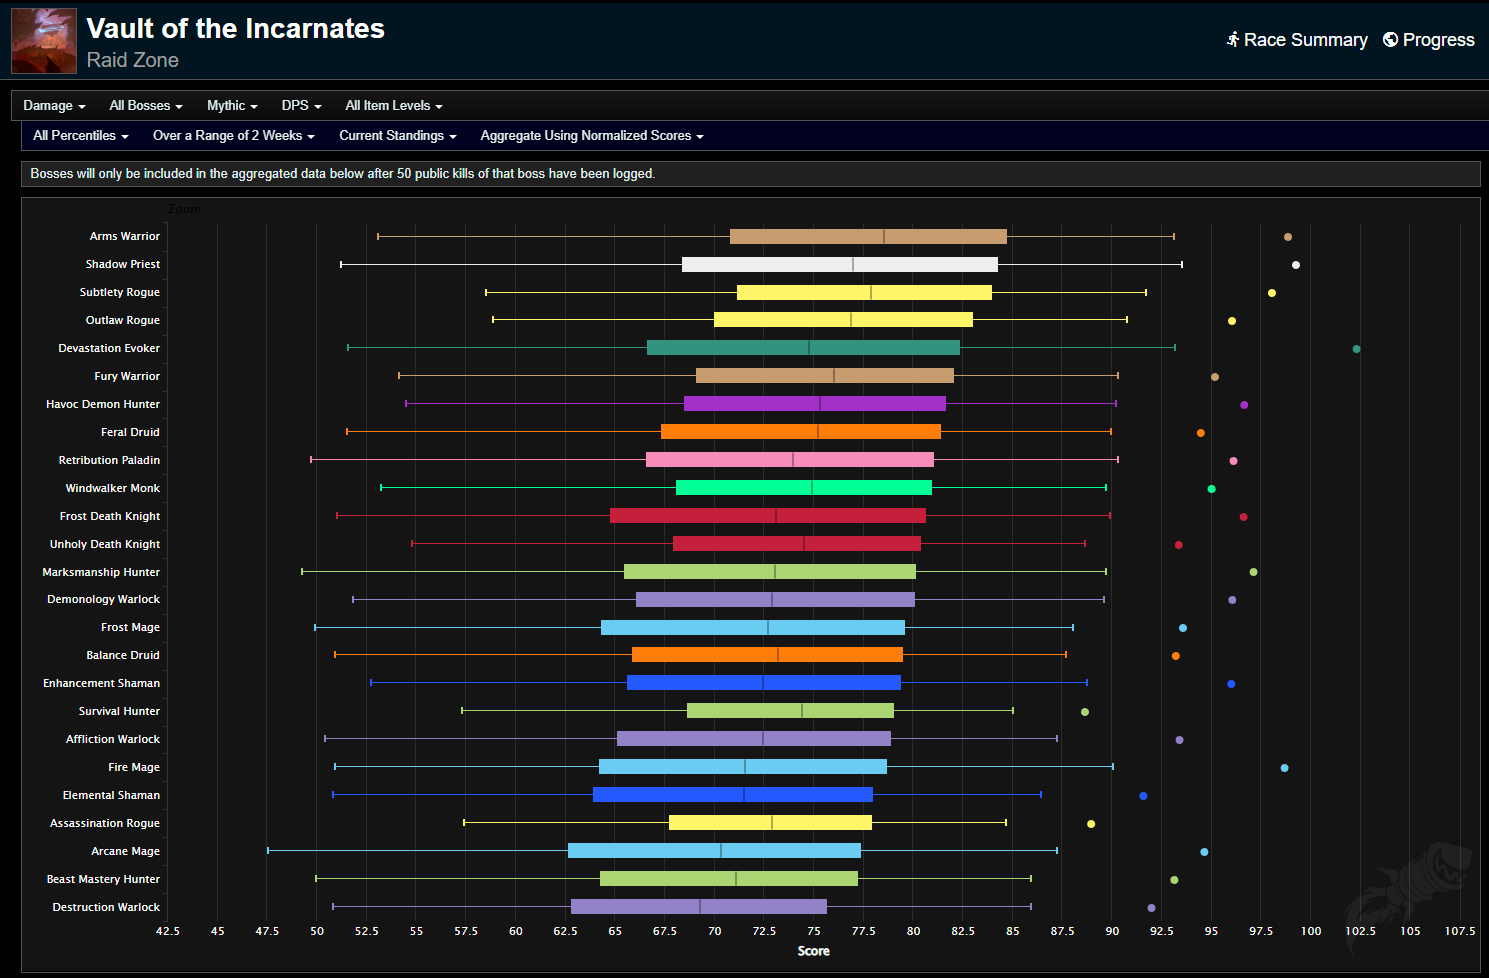Click the Feral Druid label

click(130, 432)
